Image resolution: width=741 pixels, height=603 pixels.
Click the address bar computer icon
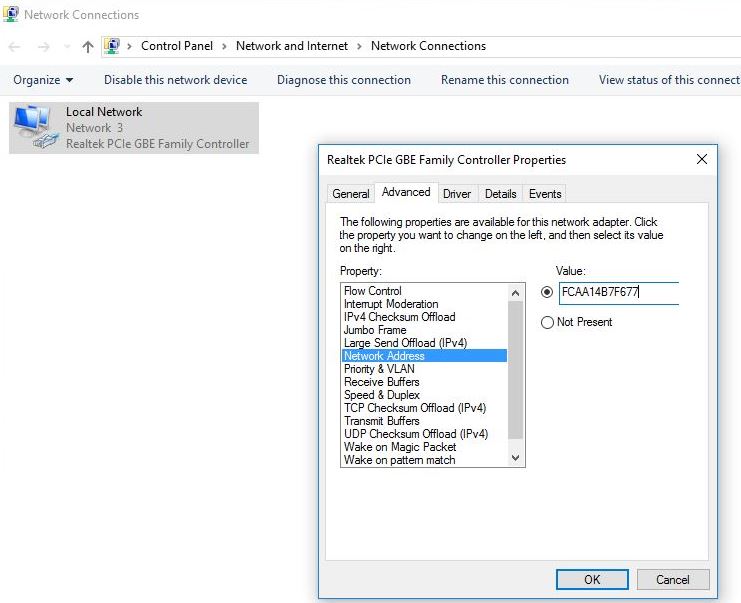point(112,46)
